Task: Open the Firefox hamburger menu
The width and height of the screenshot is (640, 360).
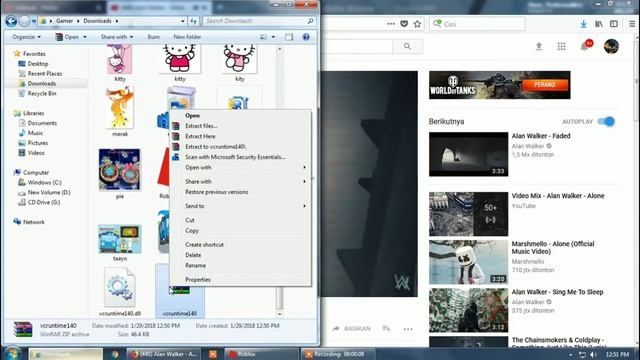Action: pyautogui.click(x=632, y=24)
